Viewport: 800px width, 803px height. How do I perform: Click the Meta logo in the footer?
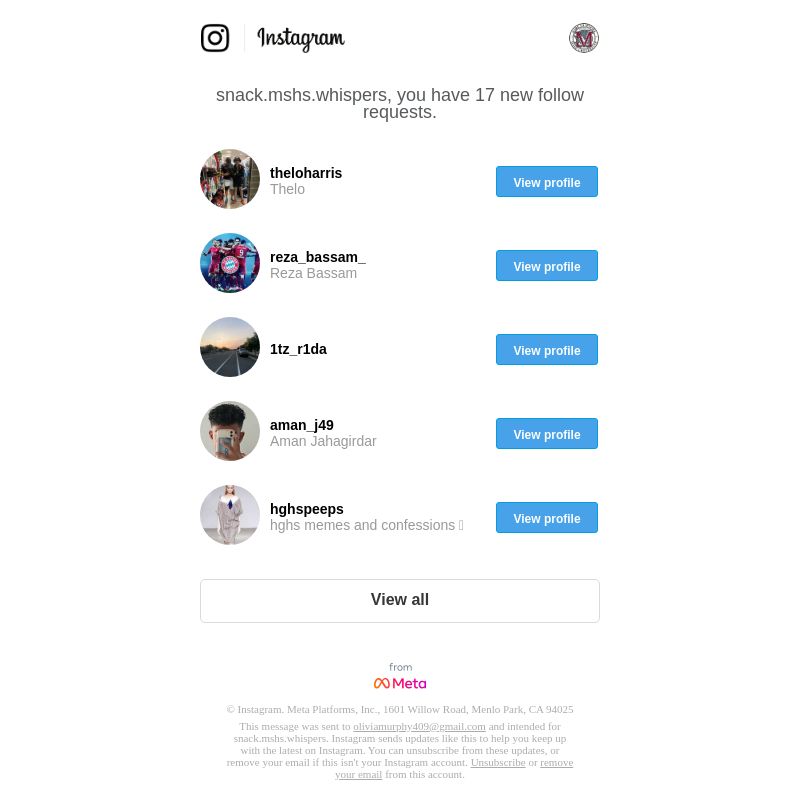pyautogui.click(x=399, y=683)
